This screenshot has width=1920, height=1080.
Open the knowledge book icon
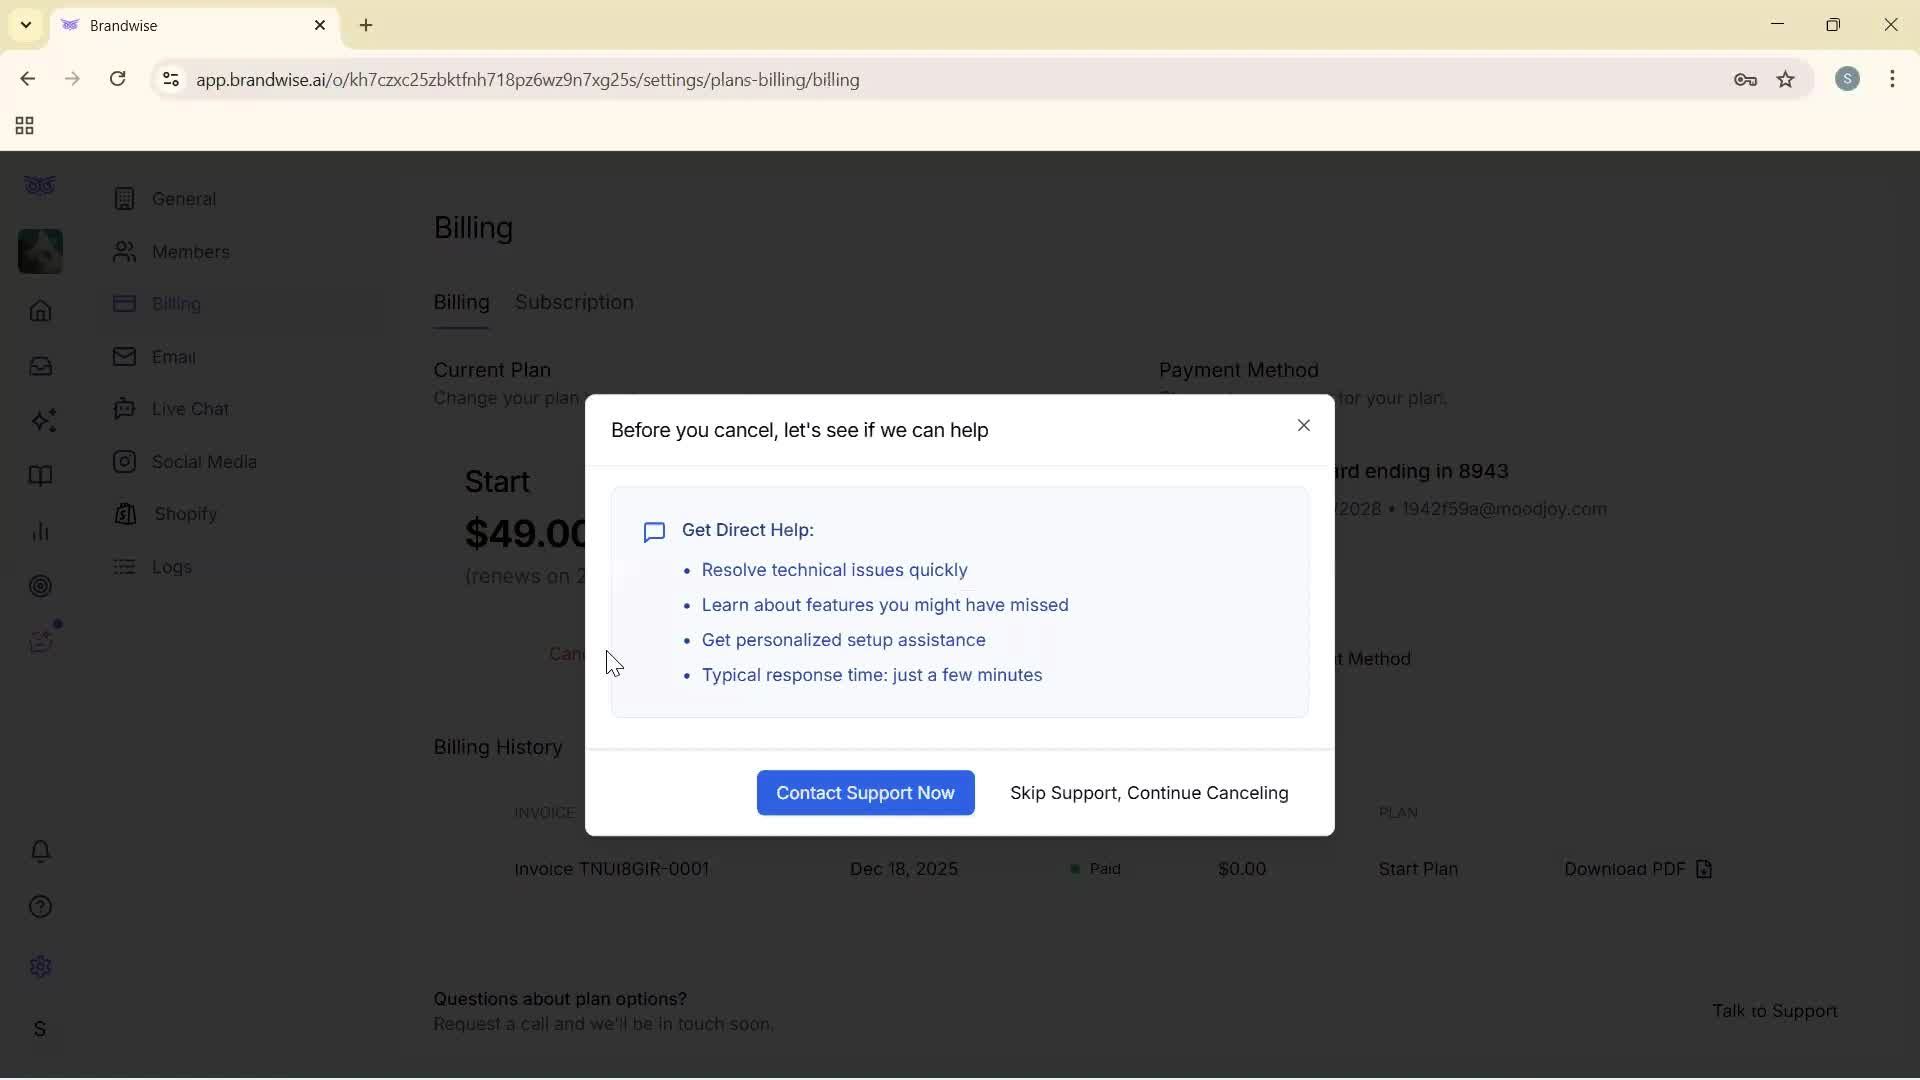click(40, 476)
